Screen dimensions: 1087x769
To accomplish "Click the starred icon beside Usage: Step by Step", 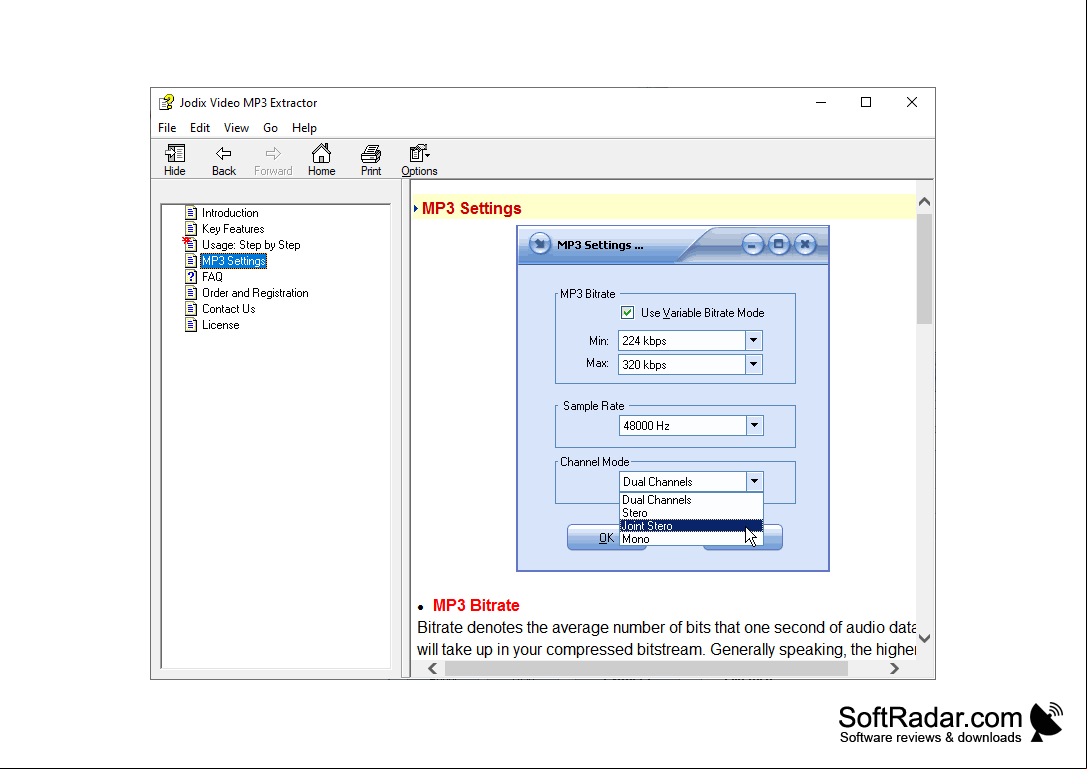I will pyautogui.click(x=190, y=245).
